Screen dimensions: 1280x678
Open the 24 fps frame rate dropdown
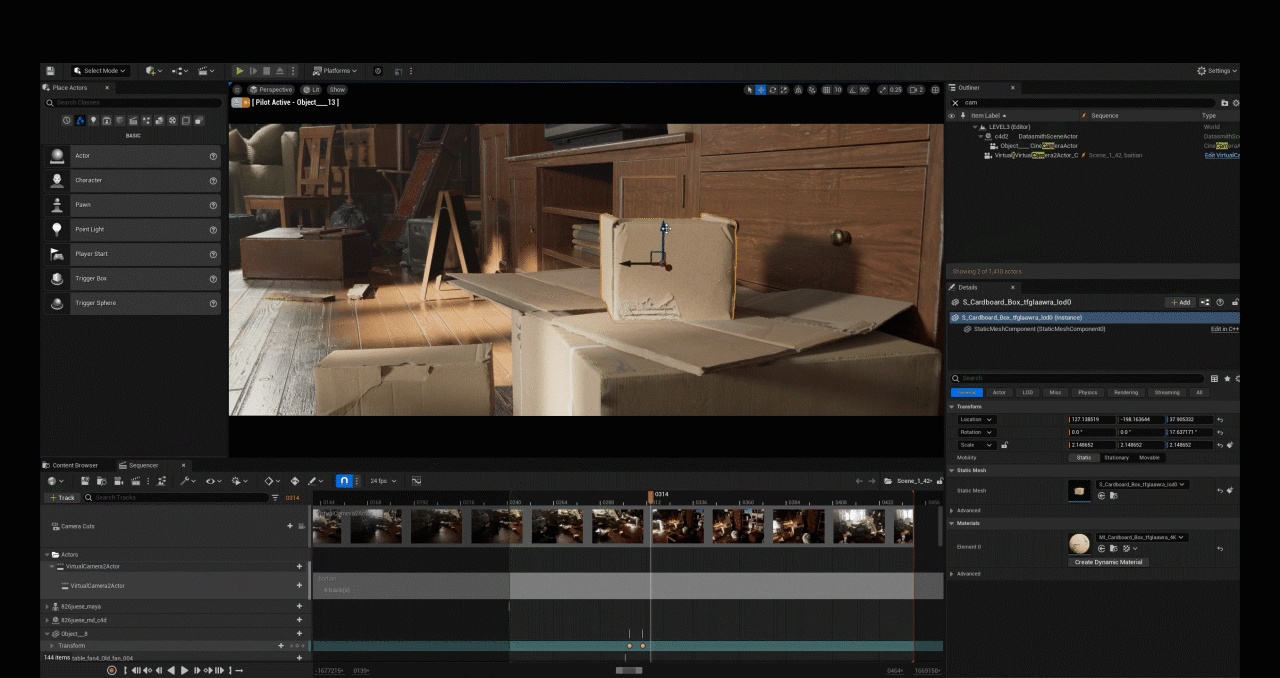coord(383,481)
